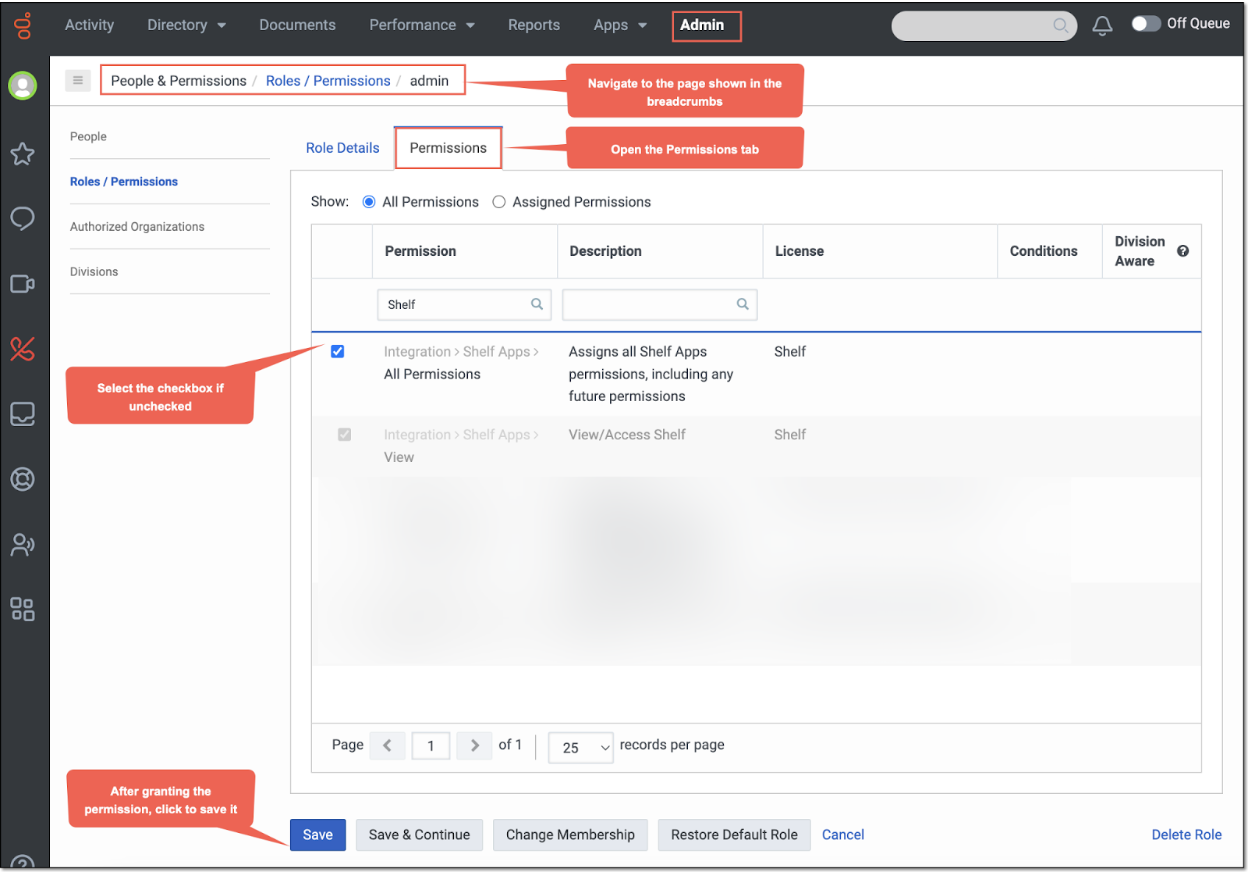Open People in the left navigation
The image size is (1250, 876).
pos(88,137)
